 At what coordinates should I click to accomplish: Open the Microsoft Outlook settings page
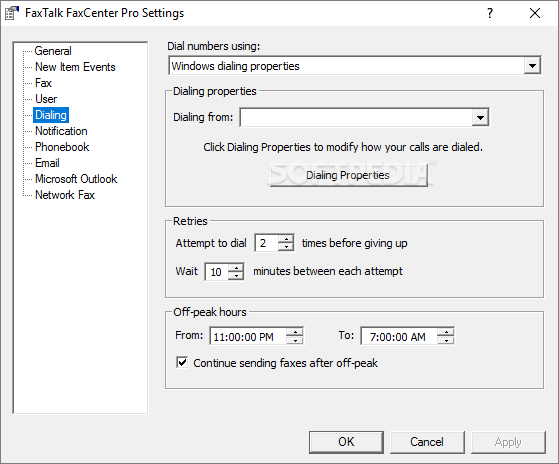pyautogui.click(x=76, y=179)
